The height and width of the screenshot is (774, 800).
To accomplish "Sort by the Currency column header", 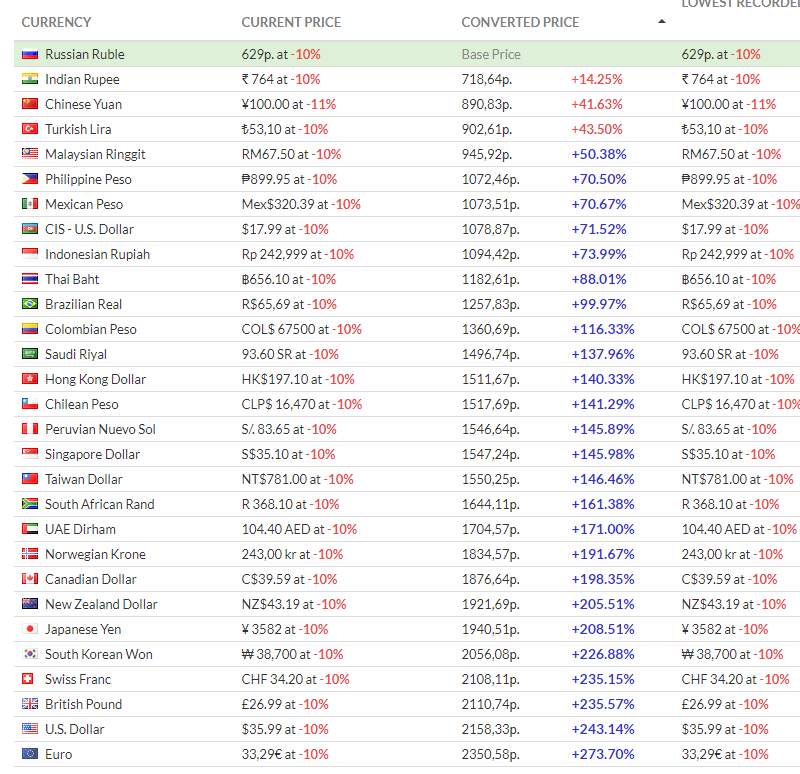I will pos(56,22).
